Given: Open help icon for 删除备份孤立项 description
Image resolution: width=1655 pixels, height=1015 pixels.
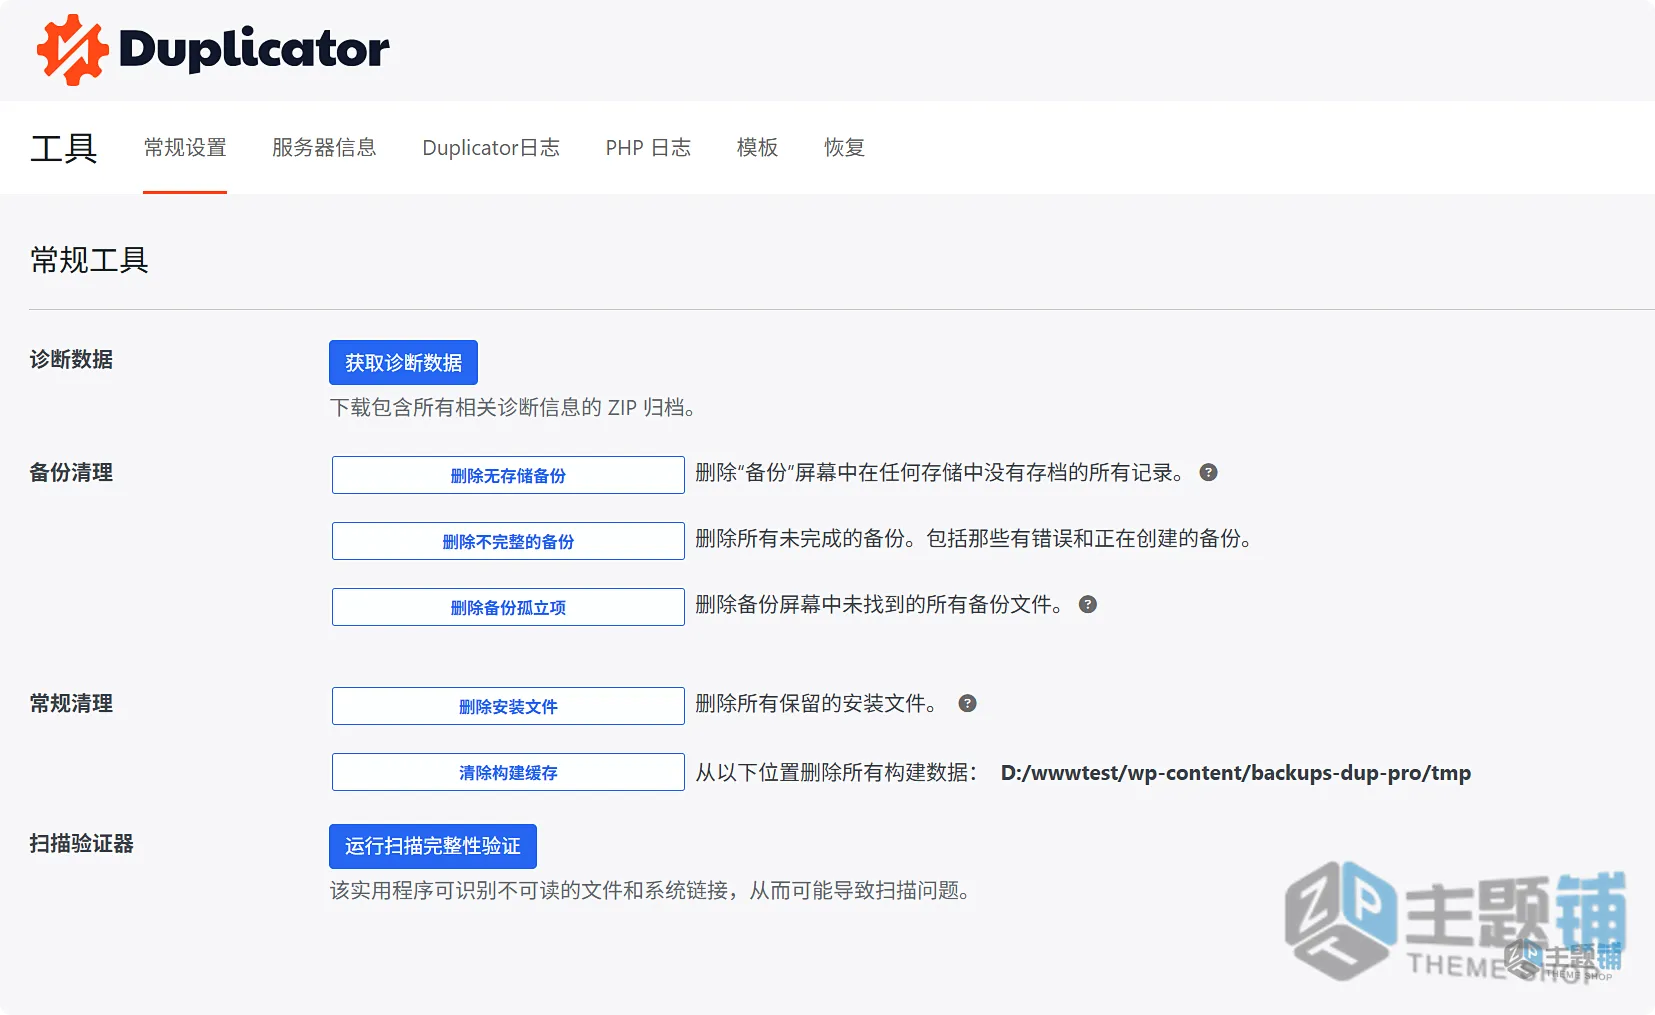Looking at the screenshot, I should 1088,605.
